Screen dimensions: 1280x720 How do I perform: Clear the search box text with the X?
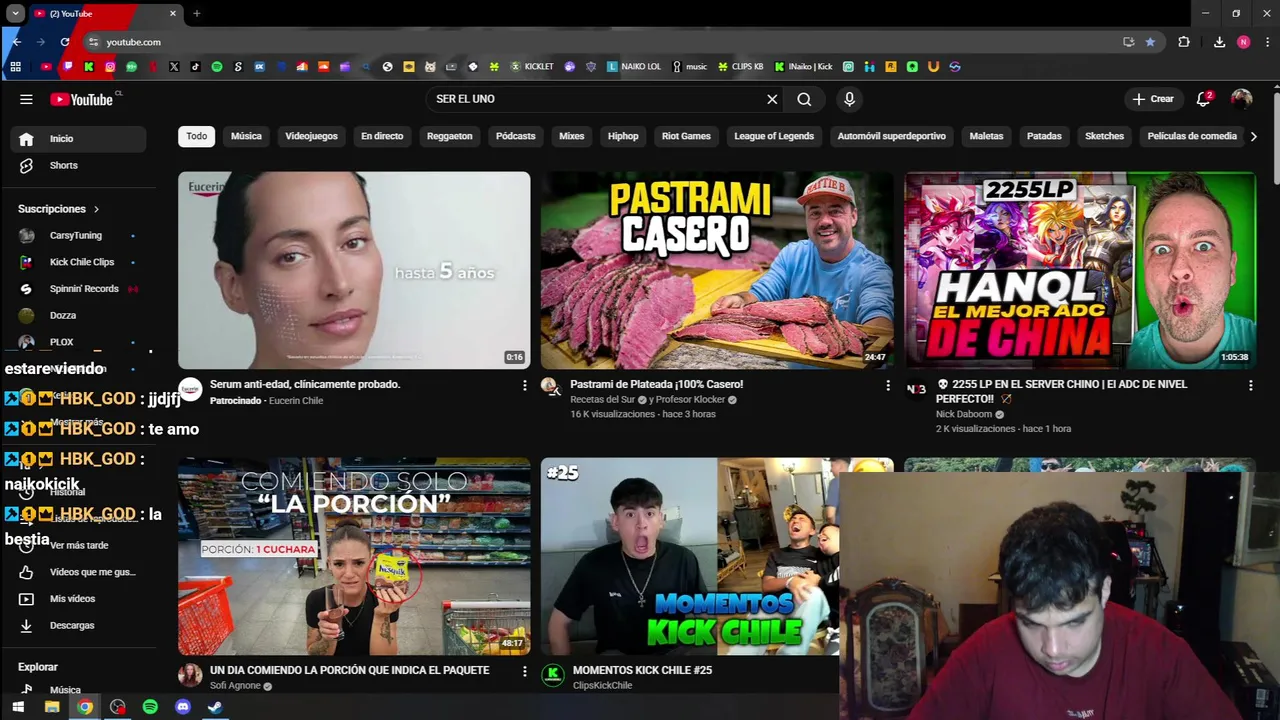tap(772, 99)
